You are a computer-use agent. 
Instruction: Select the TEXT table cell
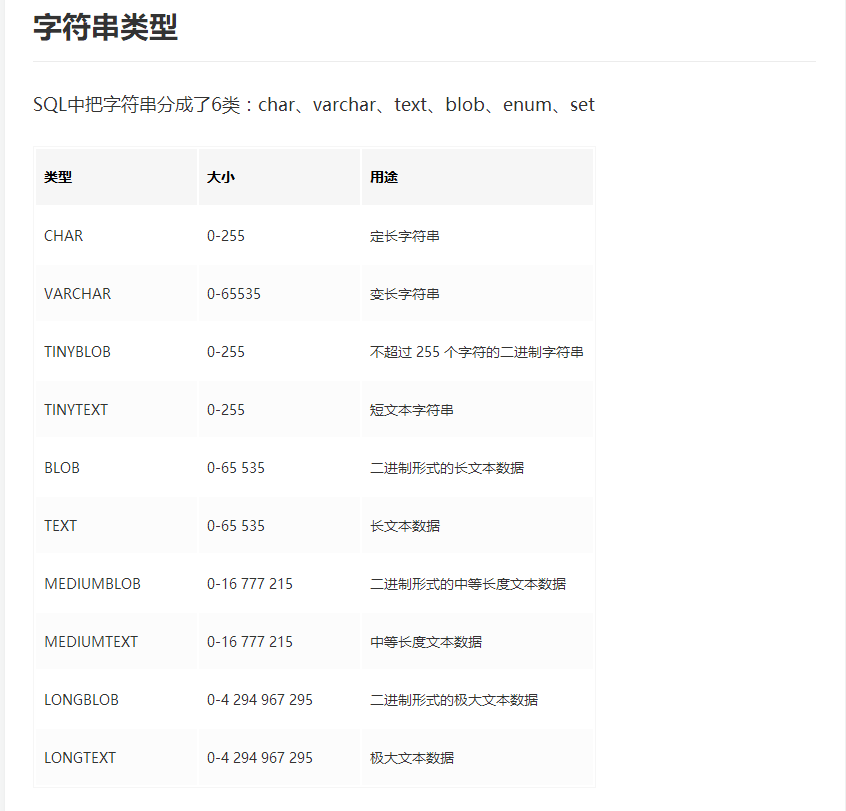(59, 525)
